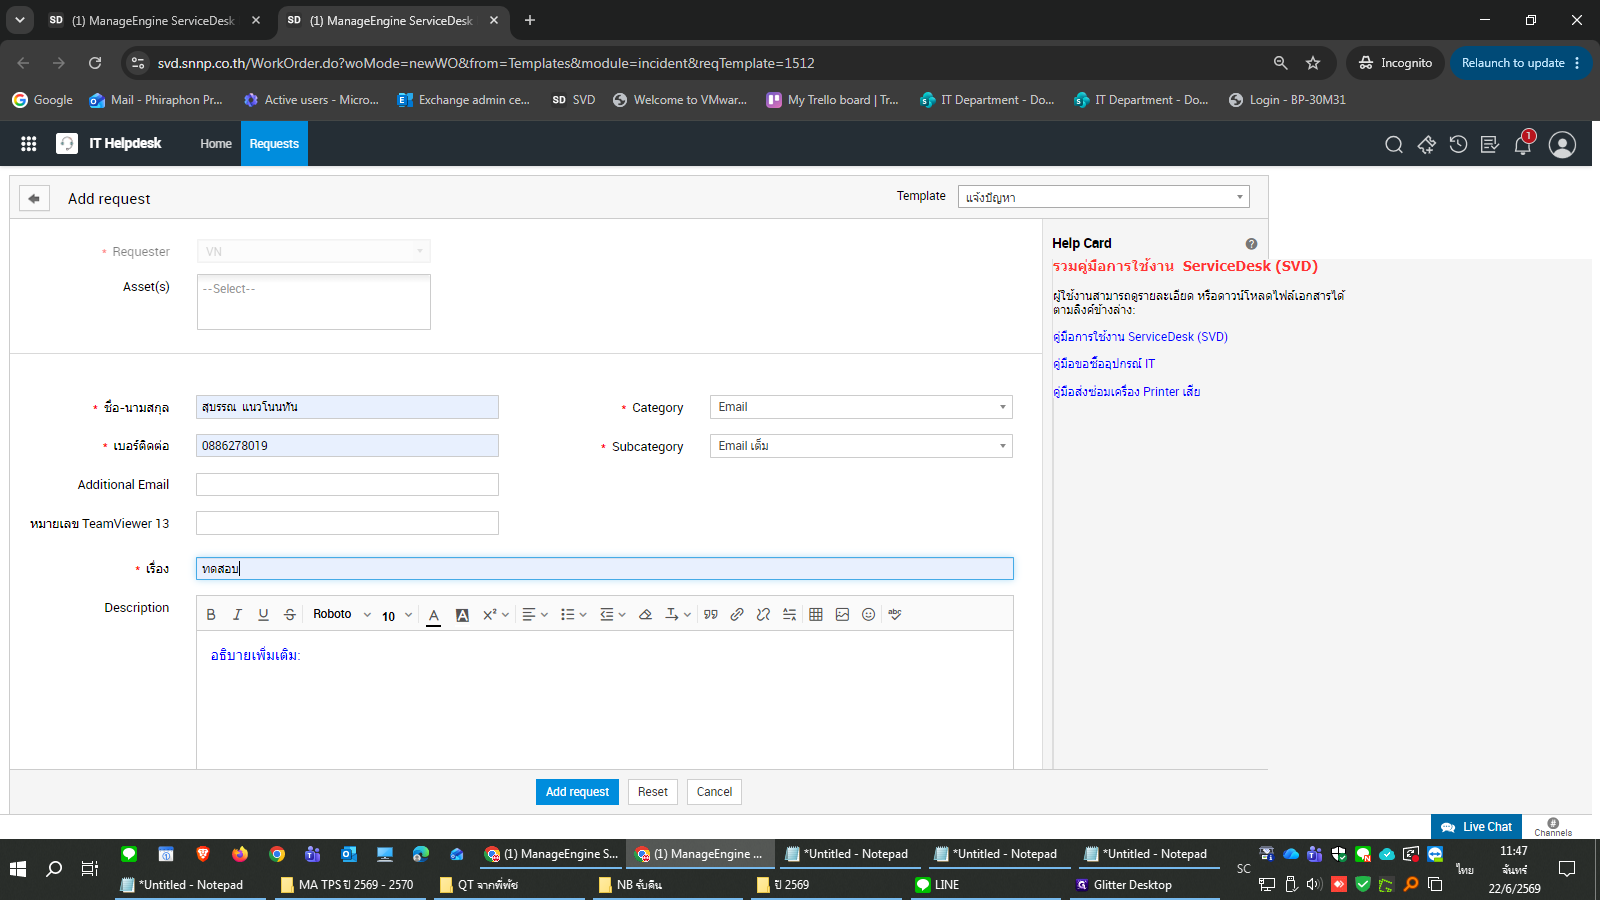This screenshot has height=900, width=1600.
Task: Click the insert table icon
Action: coord(816,615)
